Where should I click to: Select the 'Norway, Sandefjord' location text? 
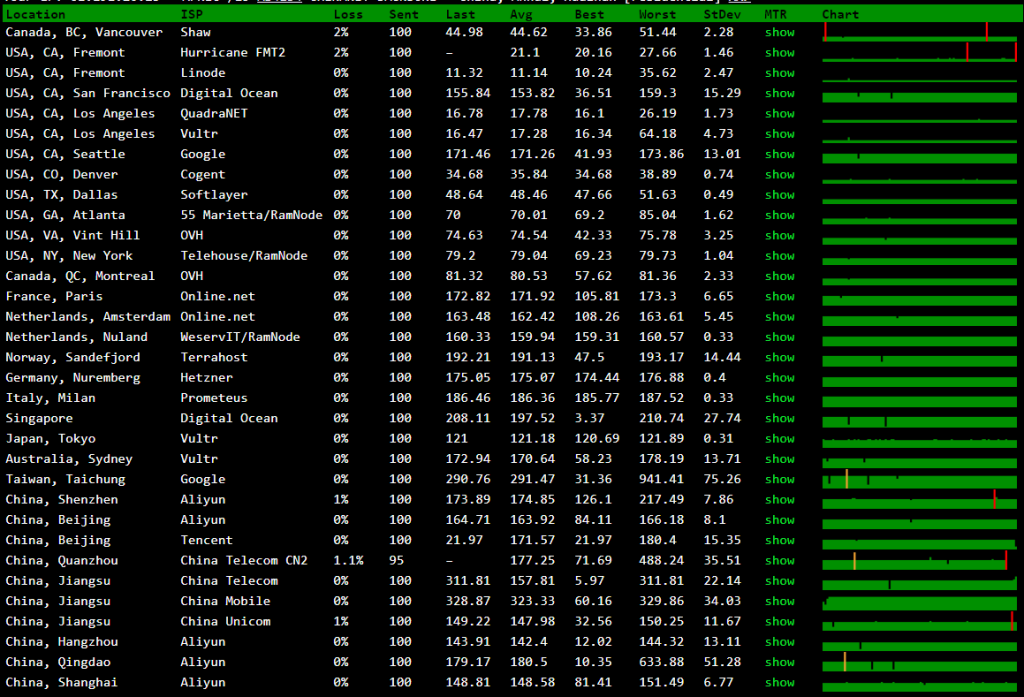point(72,357)
